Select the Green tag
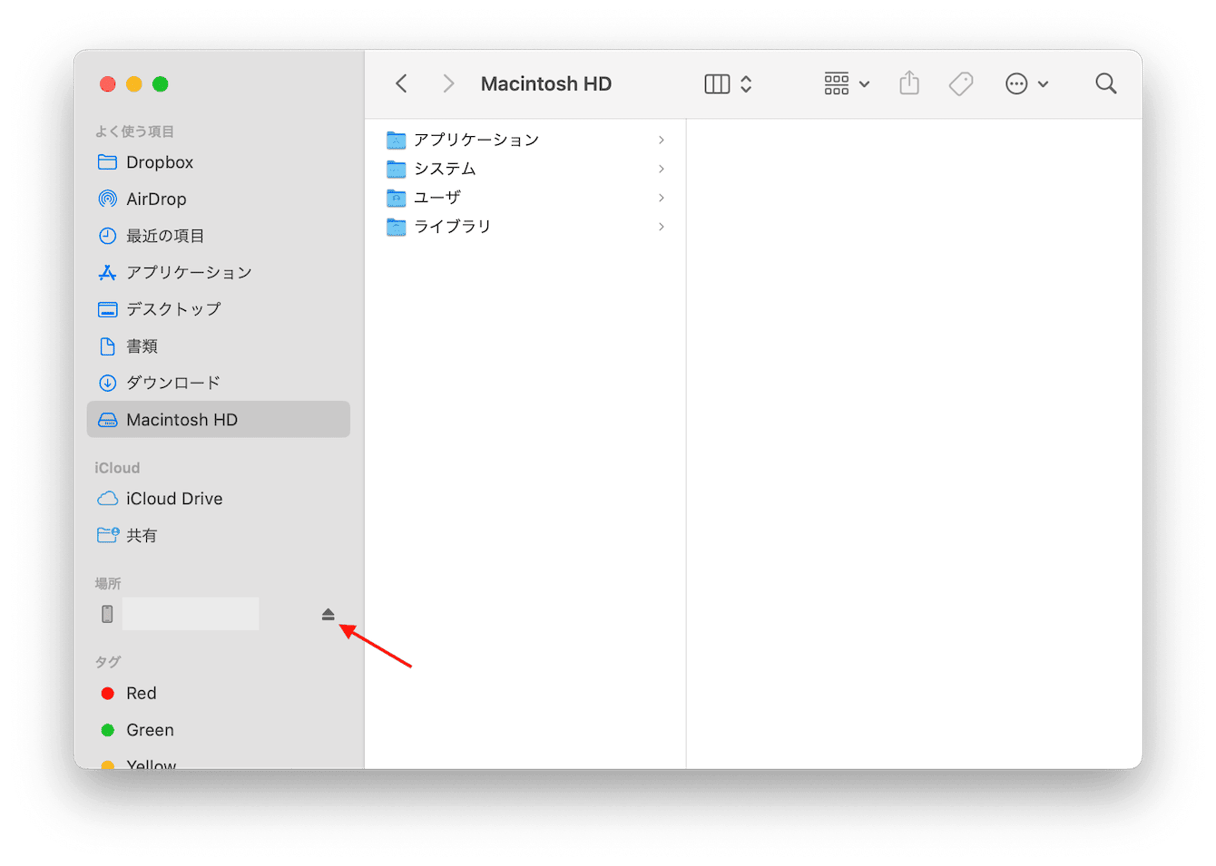This screenshot has width=1216, height=866. coord(149,730)
